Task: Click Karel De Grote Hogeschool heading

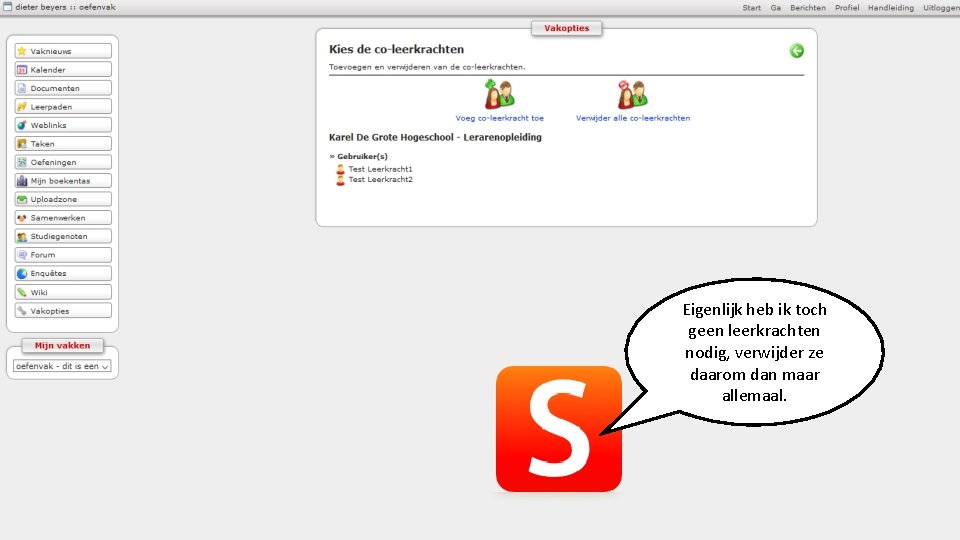Action: coord(435,137)
